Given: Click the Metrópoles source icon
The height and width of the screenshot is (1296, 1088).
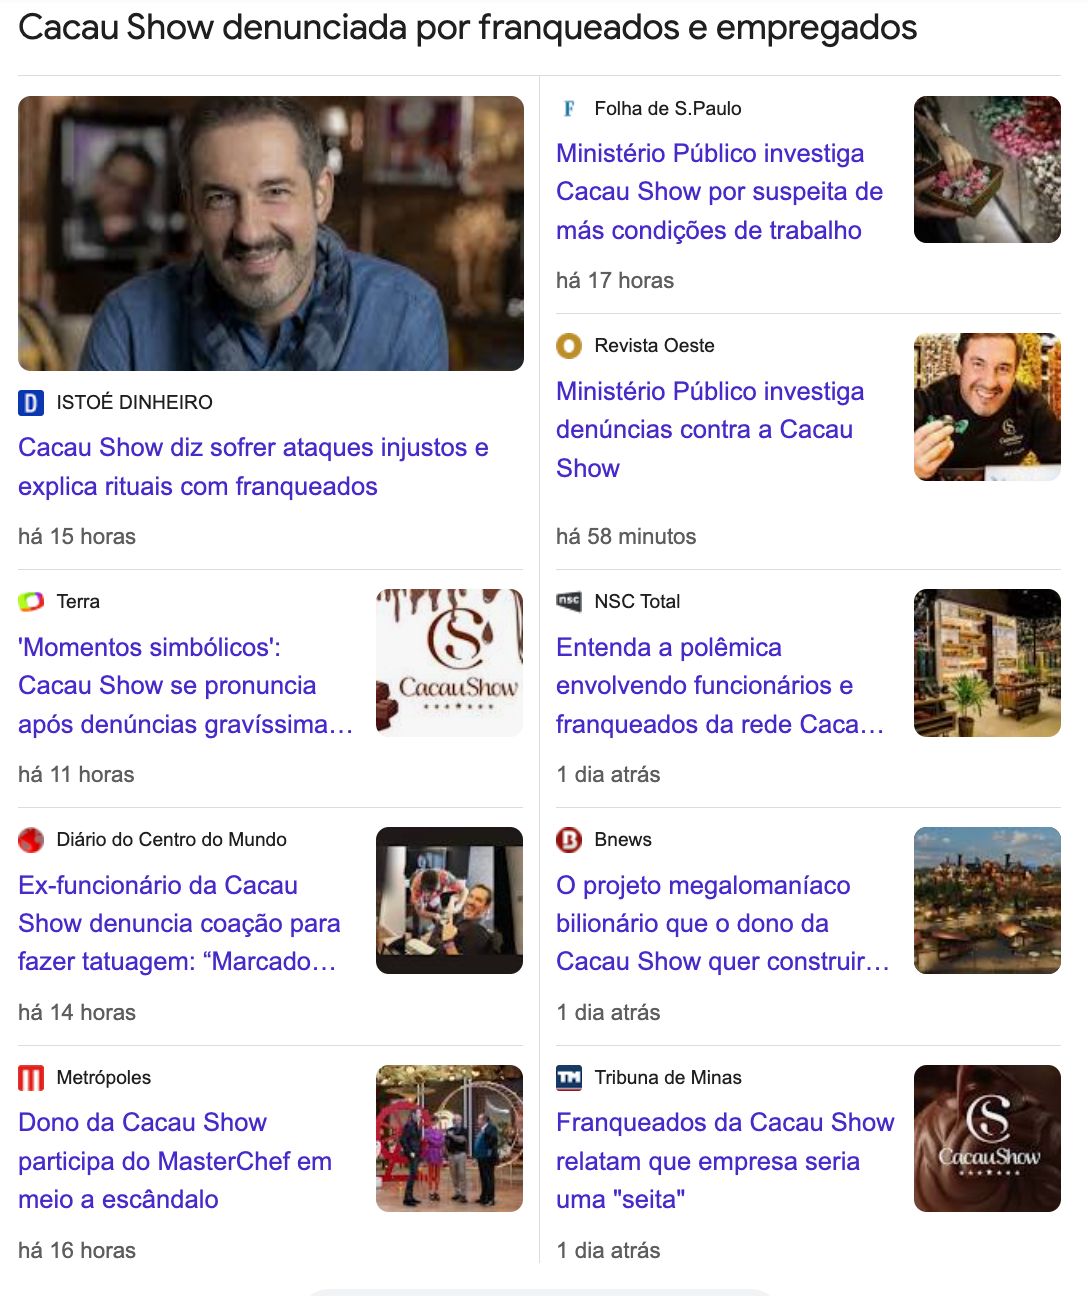Looking at the screenshot, I should point(31,1078).
